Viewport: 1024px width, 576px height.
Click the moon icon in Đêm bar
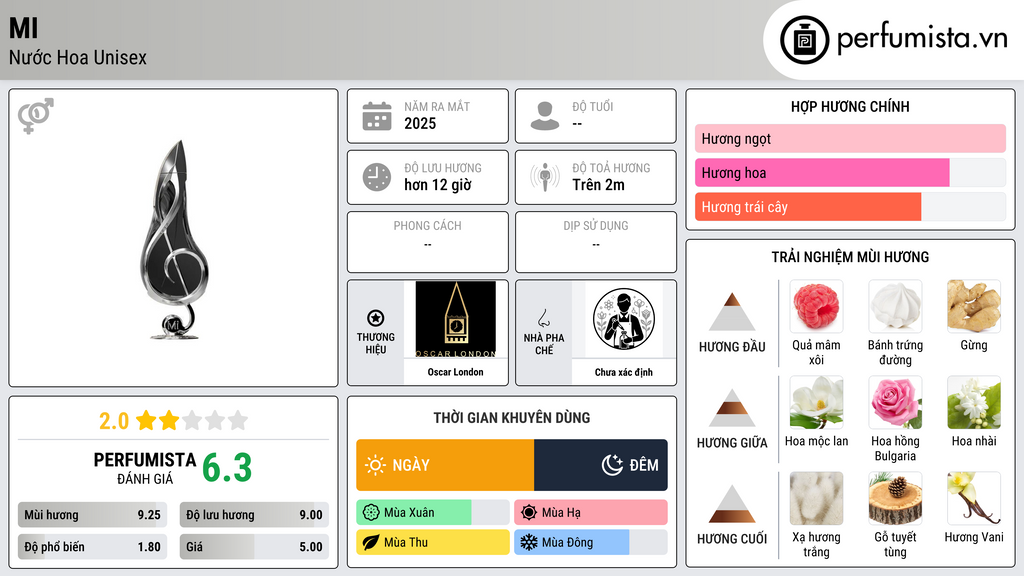[612, 465]
